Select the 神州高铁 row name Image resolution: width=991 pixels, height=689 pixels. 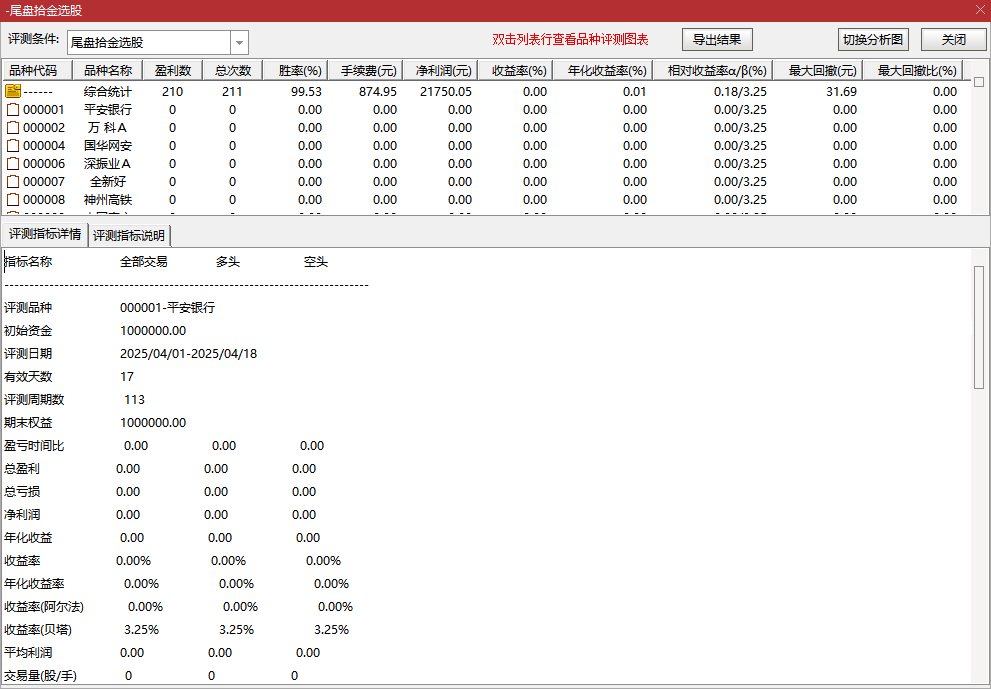(x=107, y=200)
